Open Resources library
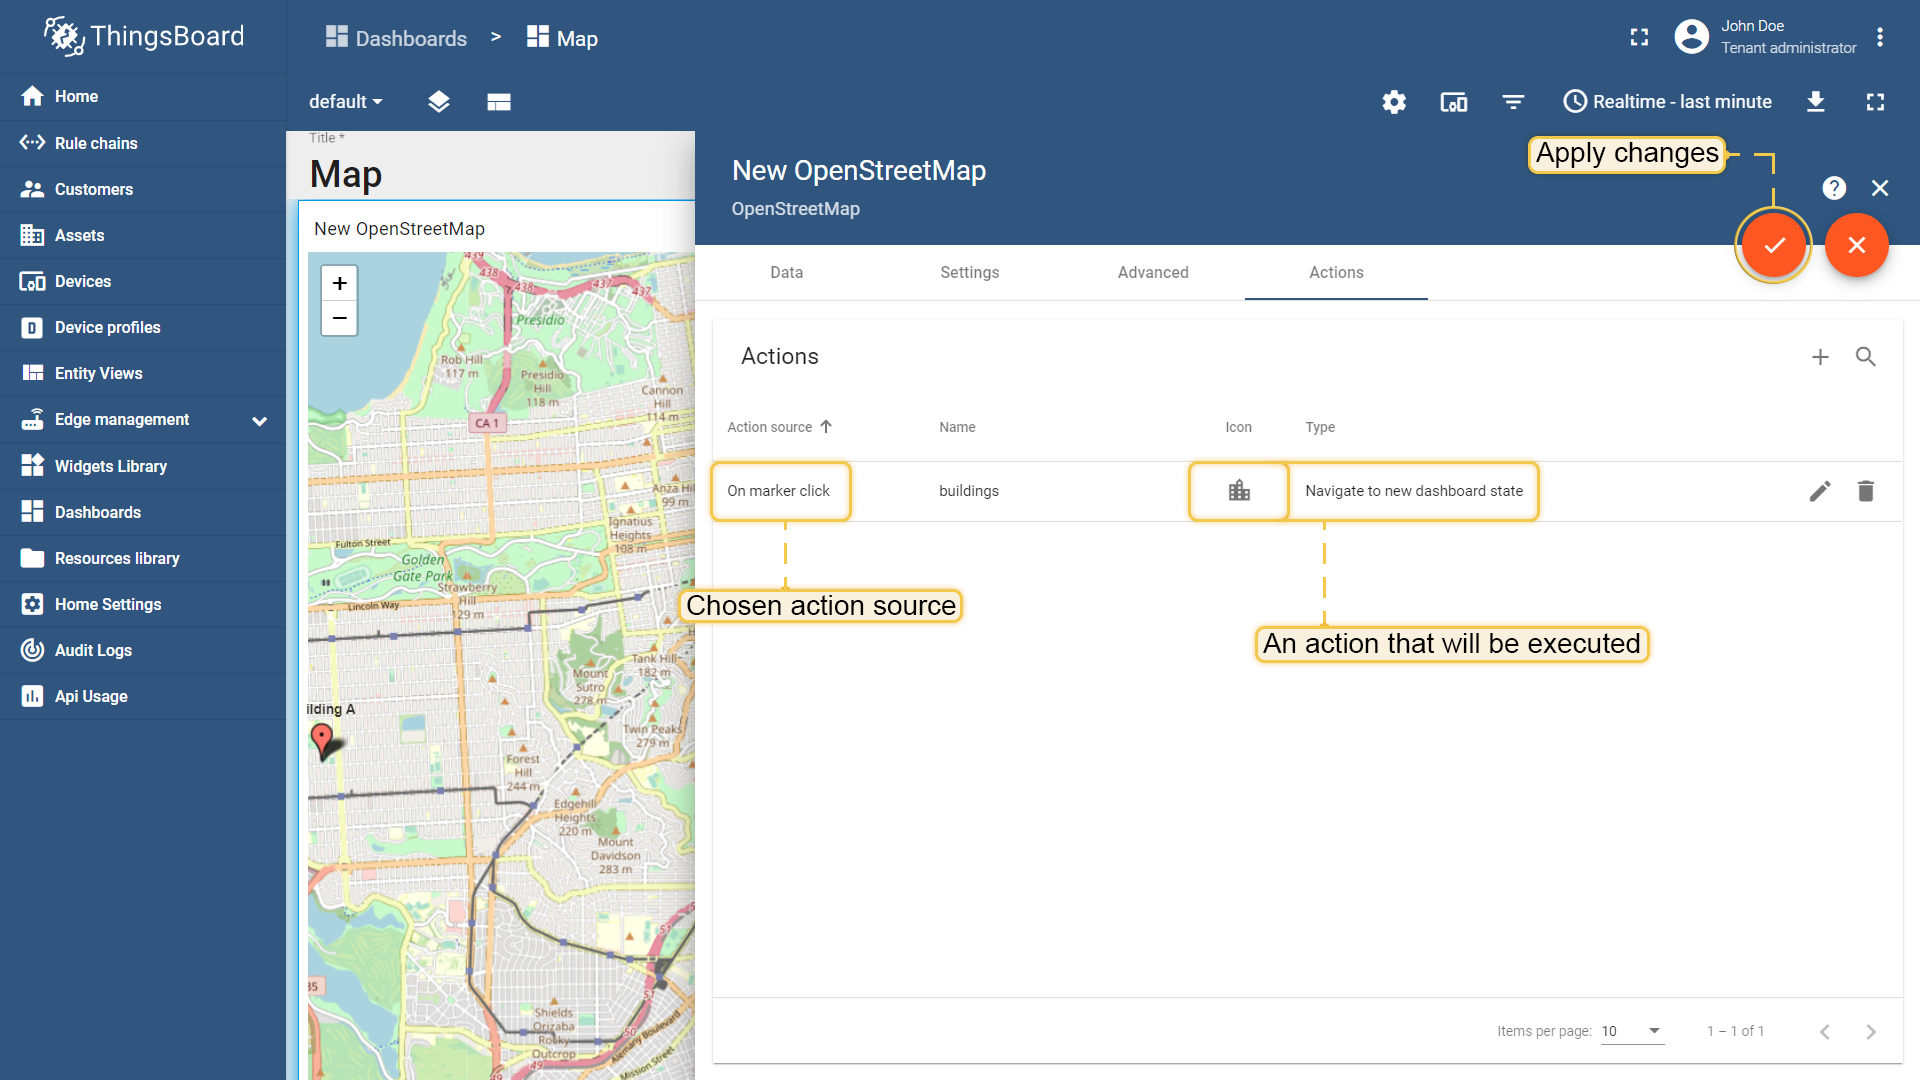Viewport: 1920px width, 1080px height. (x=142, y=558)
